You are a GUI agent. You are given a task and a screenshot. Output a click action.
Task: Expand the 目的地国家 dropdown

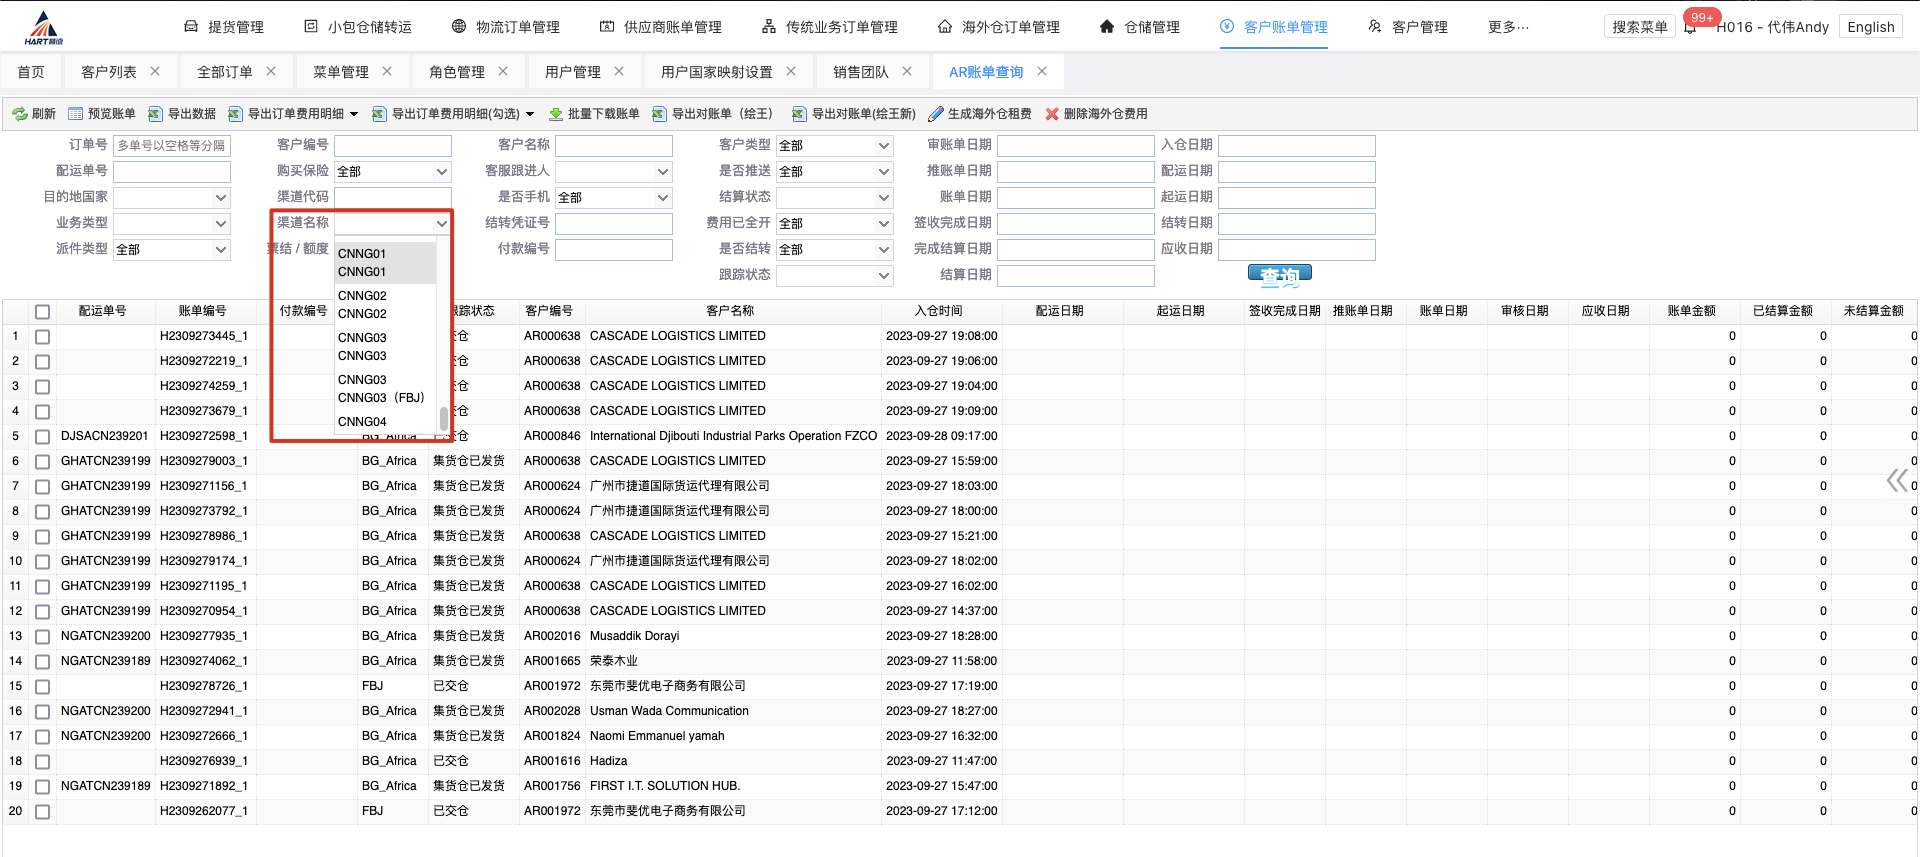coord(171,198)
